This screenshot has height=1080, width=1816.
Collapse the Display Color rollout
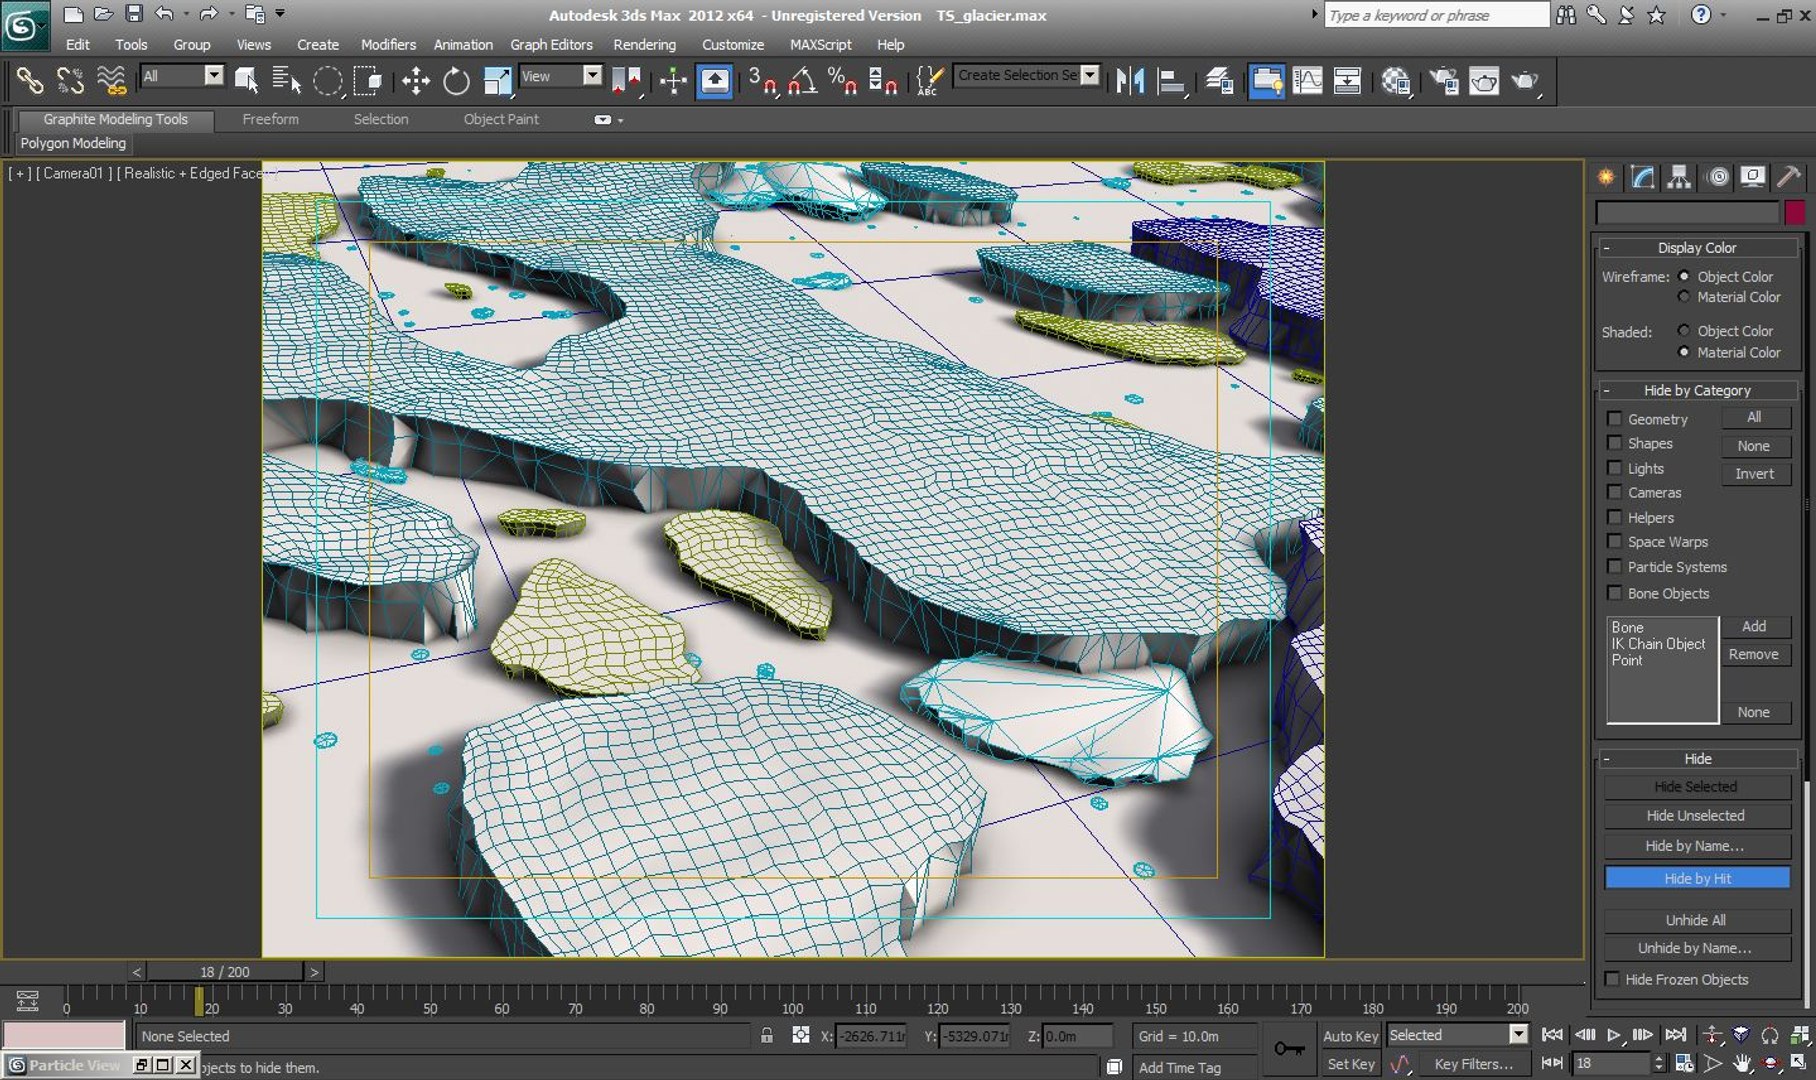[1697, 247]
